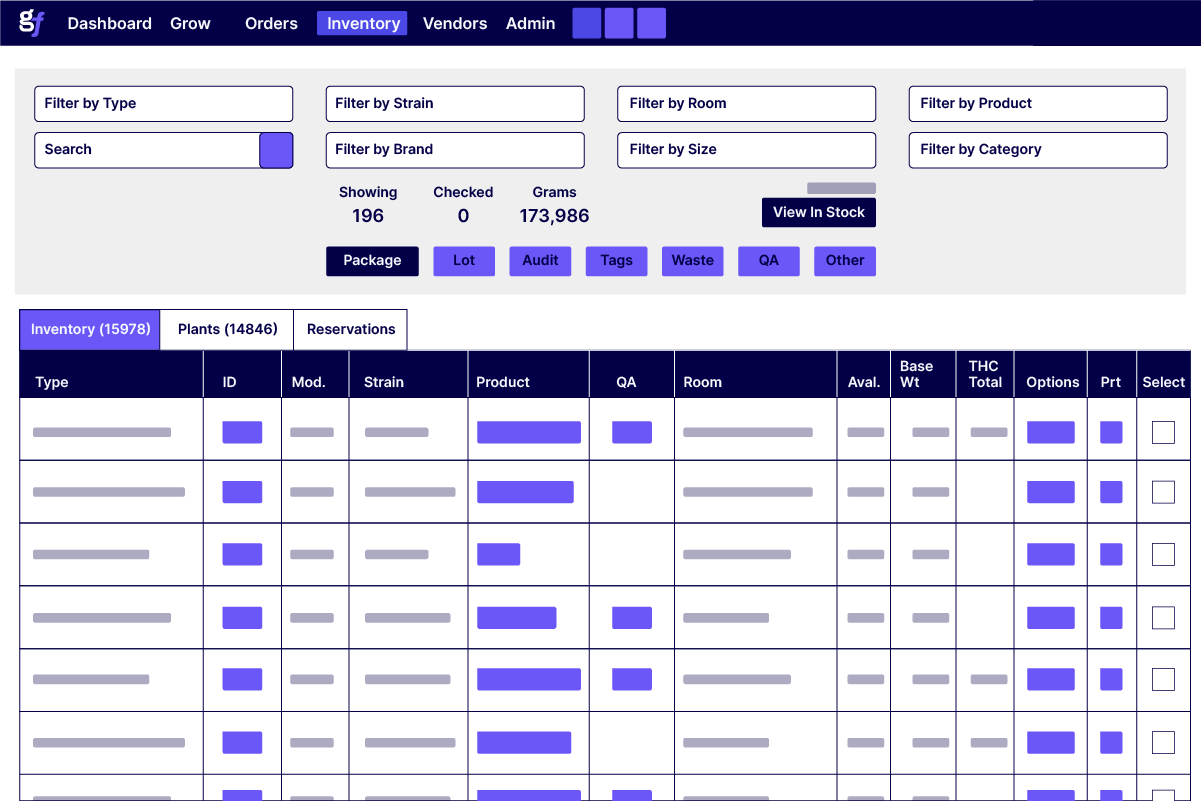1201x801 pixels.
Task: Check the Select checkbox on the first row
Action: [1163, 430]
